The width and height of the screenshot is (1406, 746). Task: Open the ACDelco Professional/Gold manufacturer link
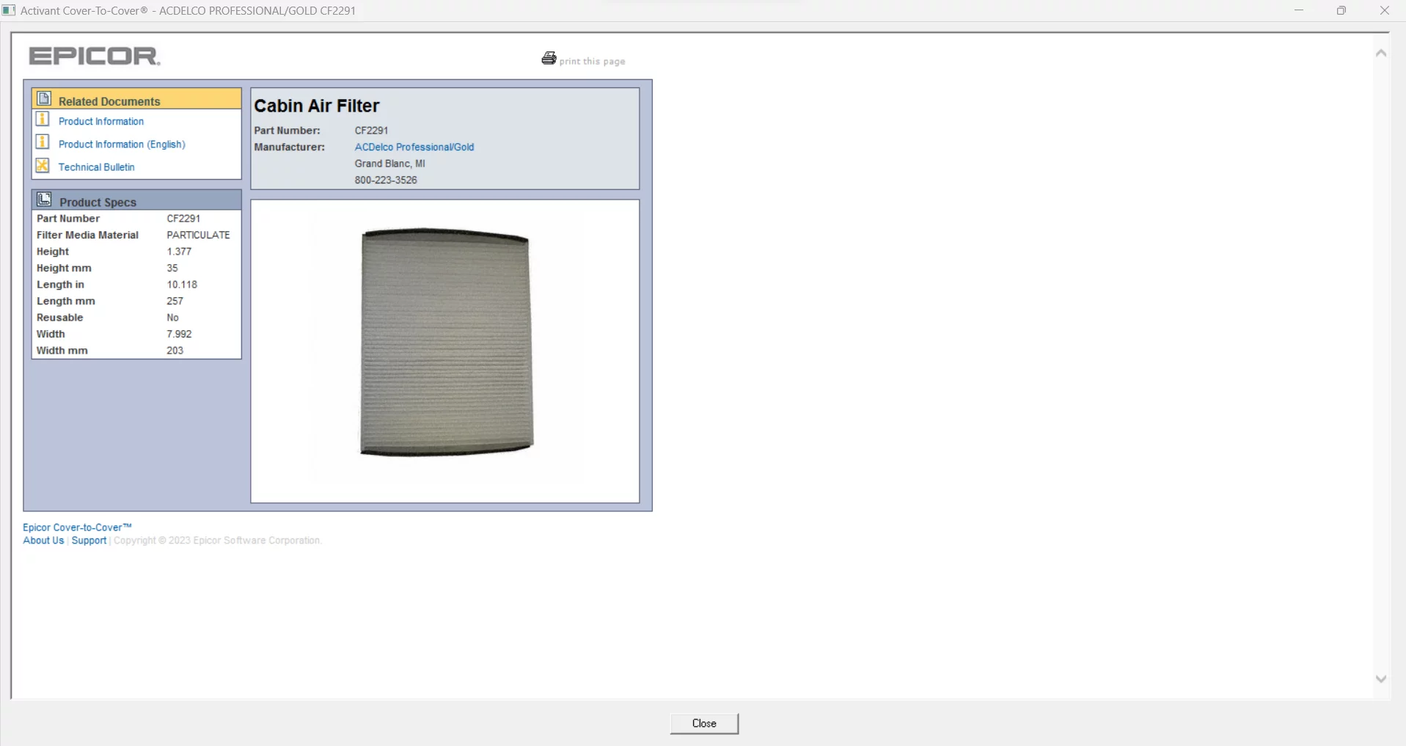coord(414,147)
